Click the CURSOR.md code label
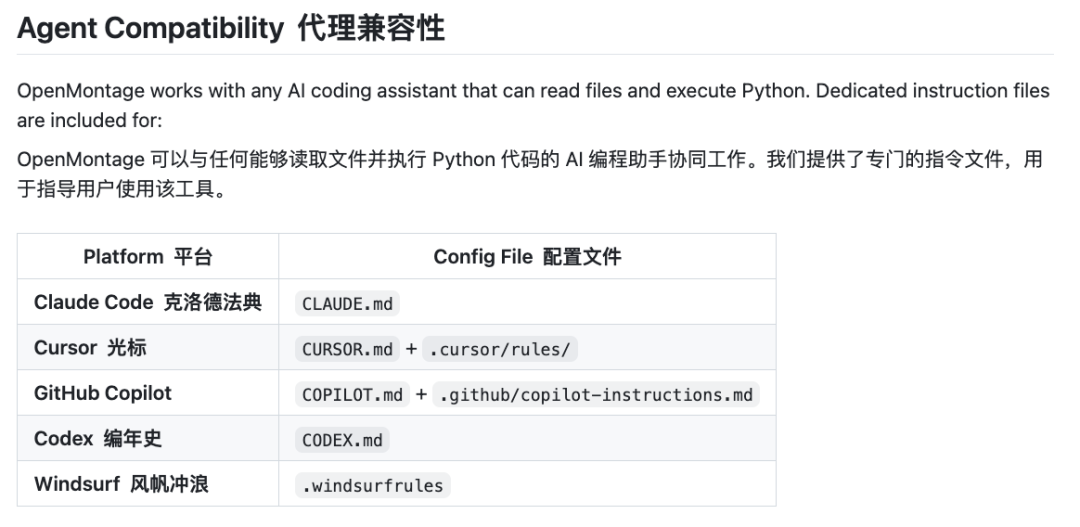Viewport: 1080px width, 527px height. pyautogui.click(x=347, y=349)
